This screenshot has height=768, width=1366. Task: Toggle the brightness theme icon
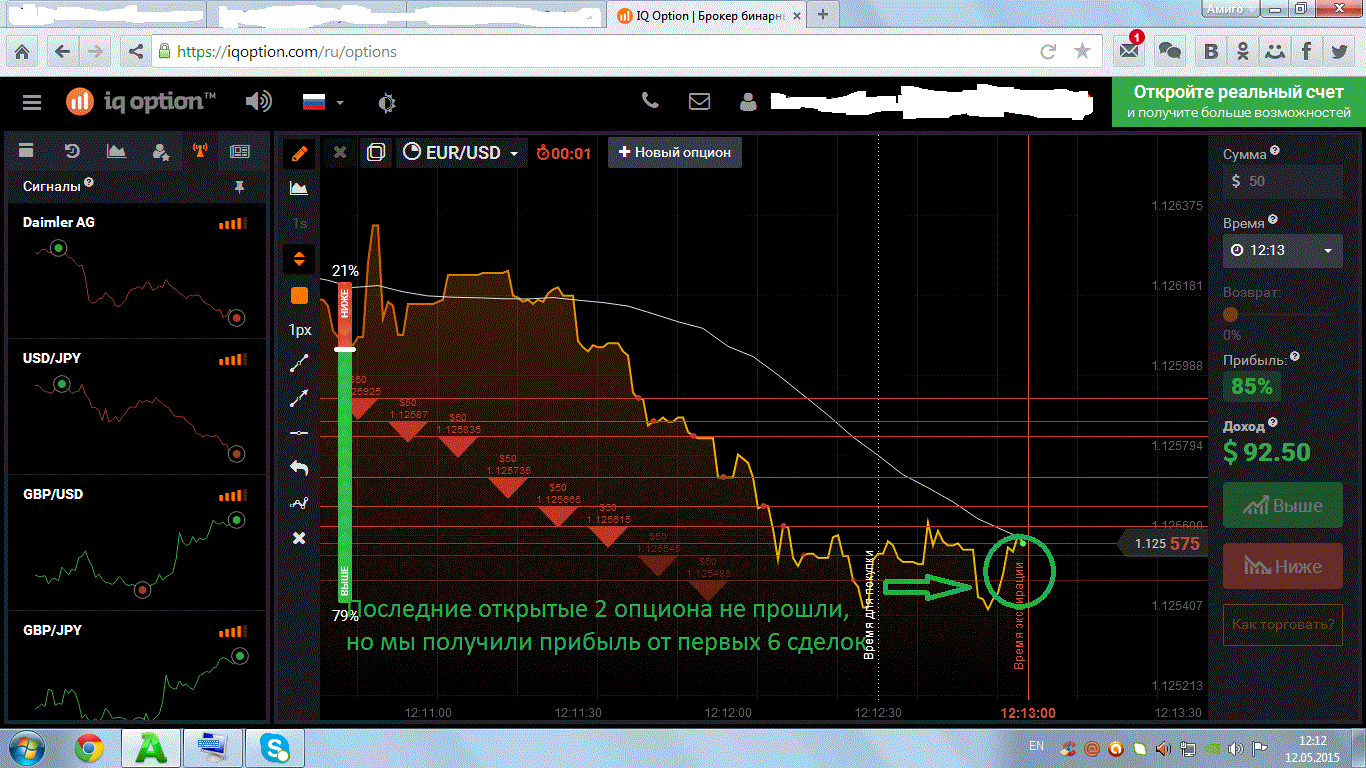[387, 102]
